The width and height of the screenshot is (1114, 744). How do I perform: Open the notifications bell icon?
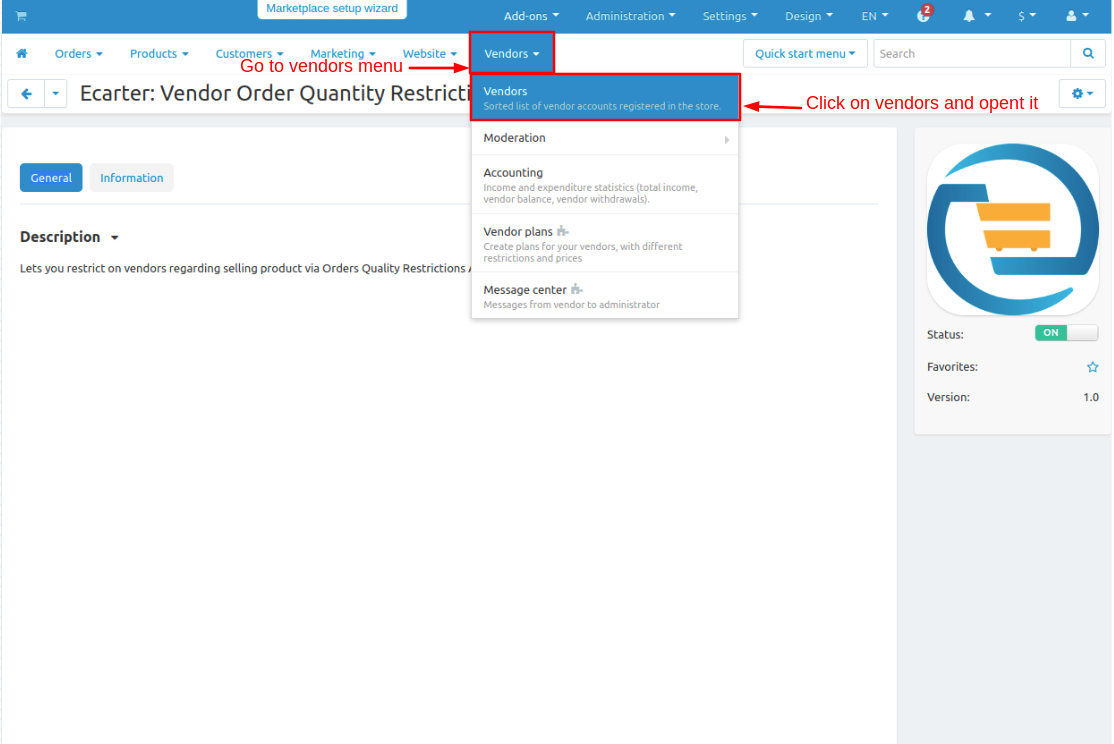(977, 16)
